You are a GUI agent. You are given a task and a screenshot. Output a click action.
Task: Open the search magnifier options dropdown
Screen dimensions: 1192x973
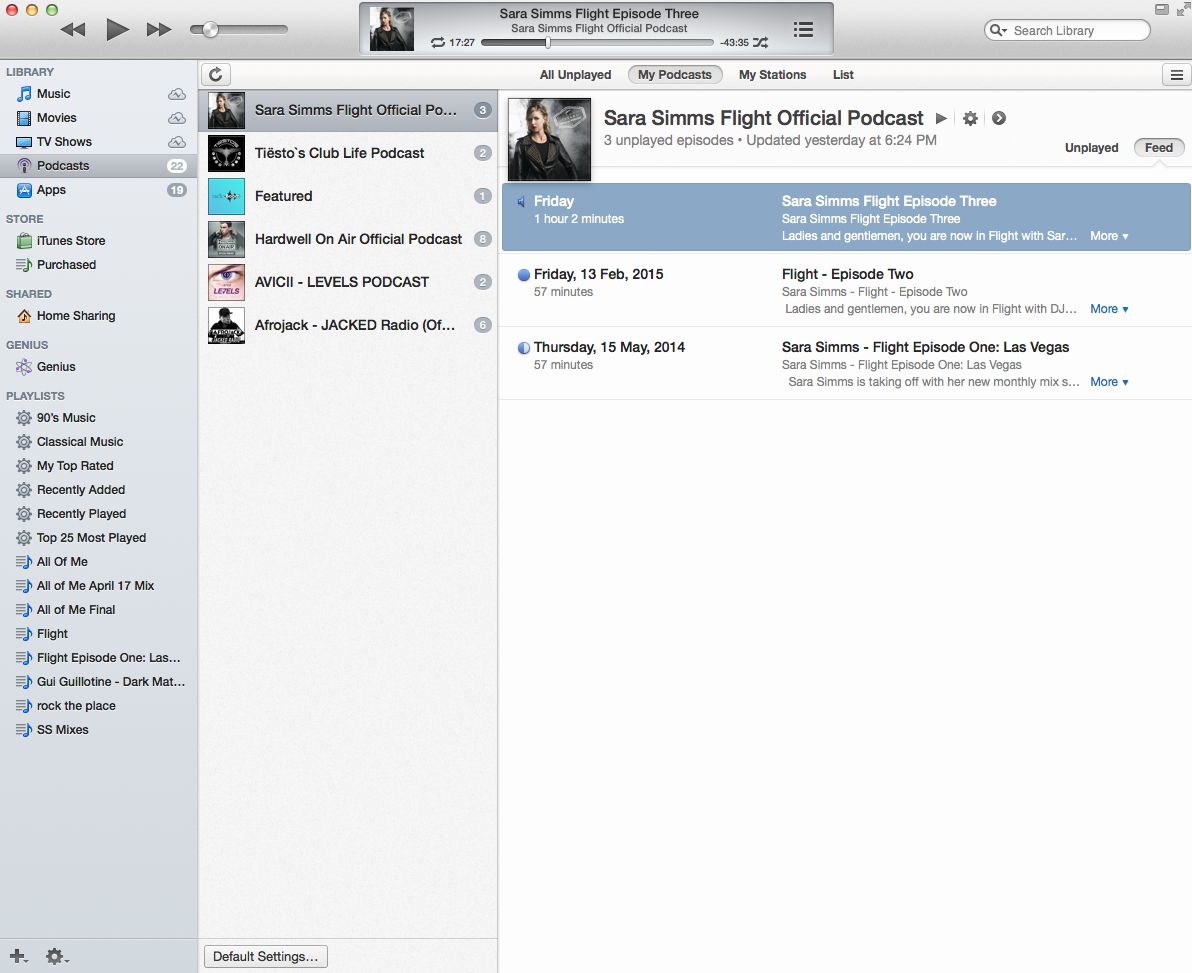tap(998, 30)
